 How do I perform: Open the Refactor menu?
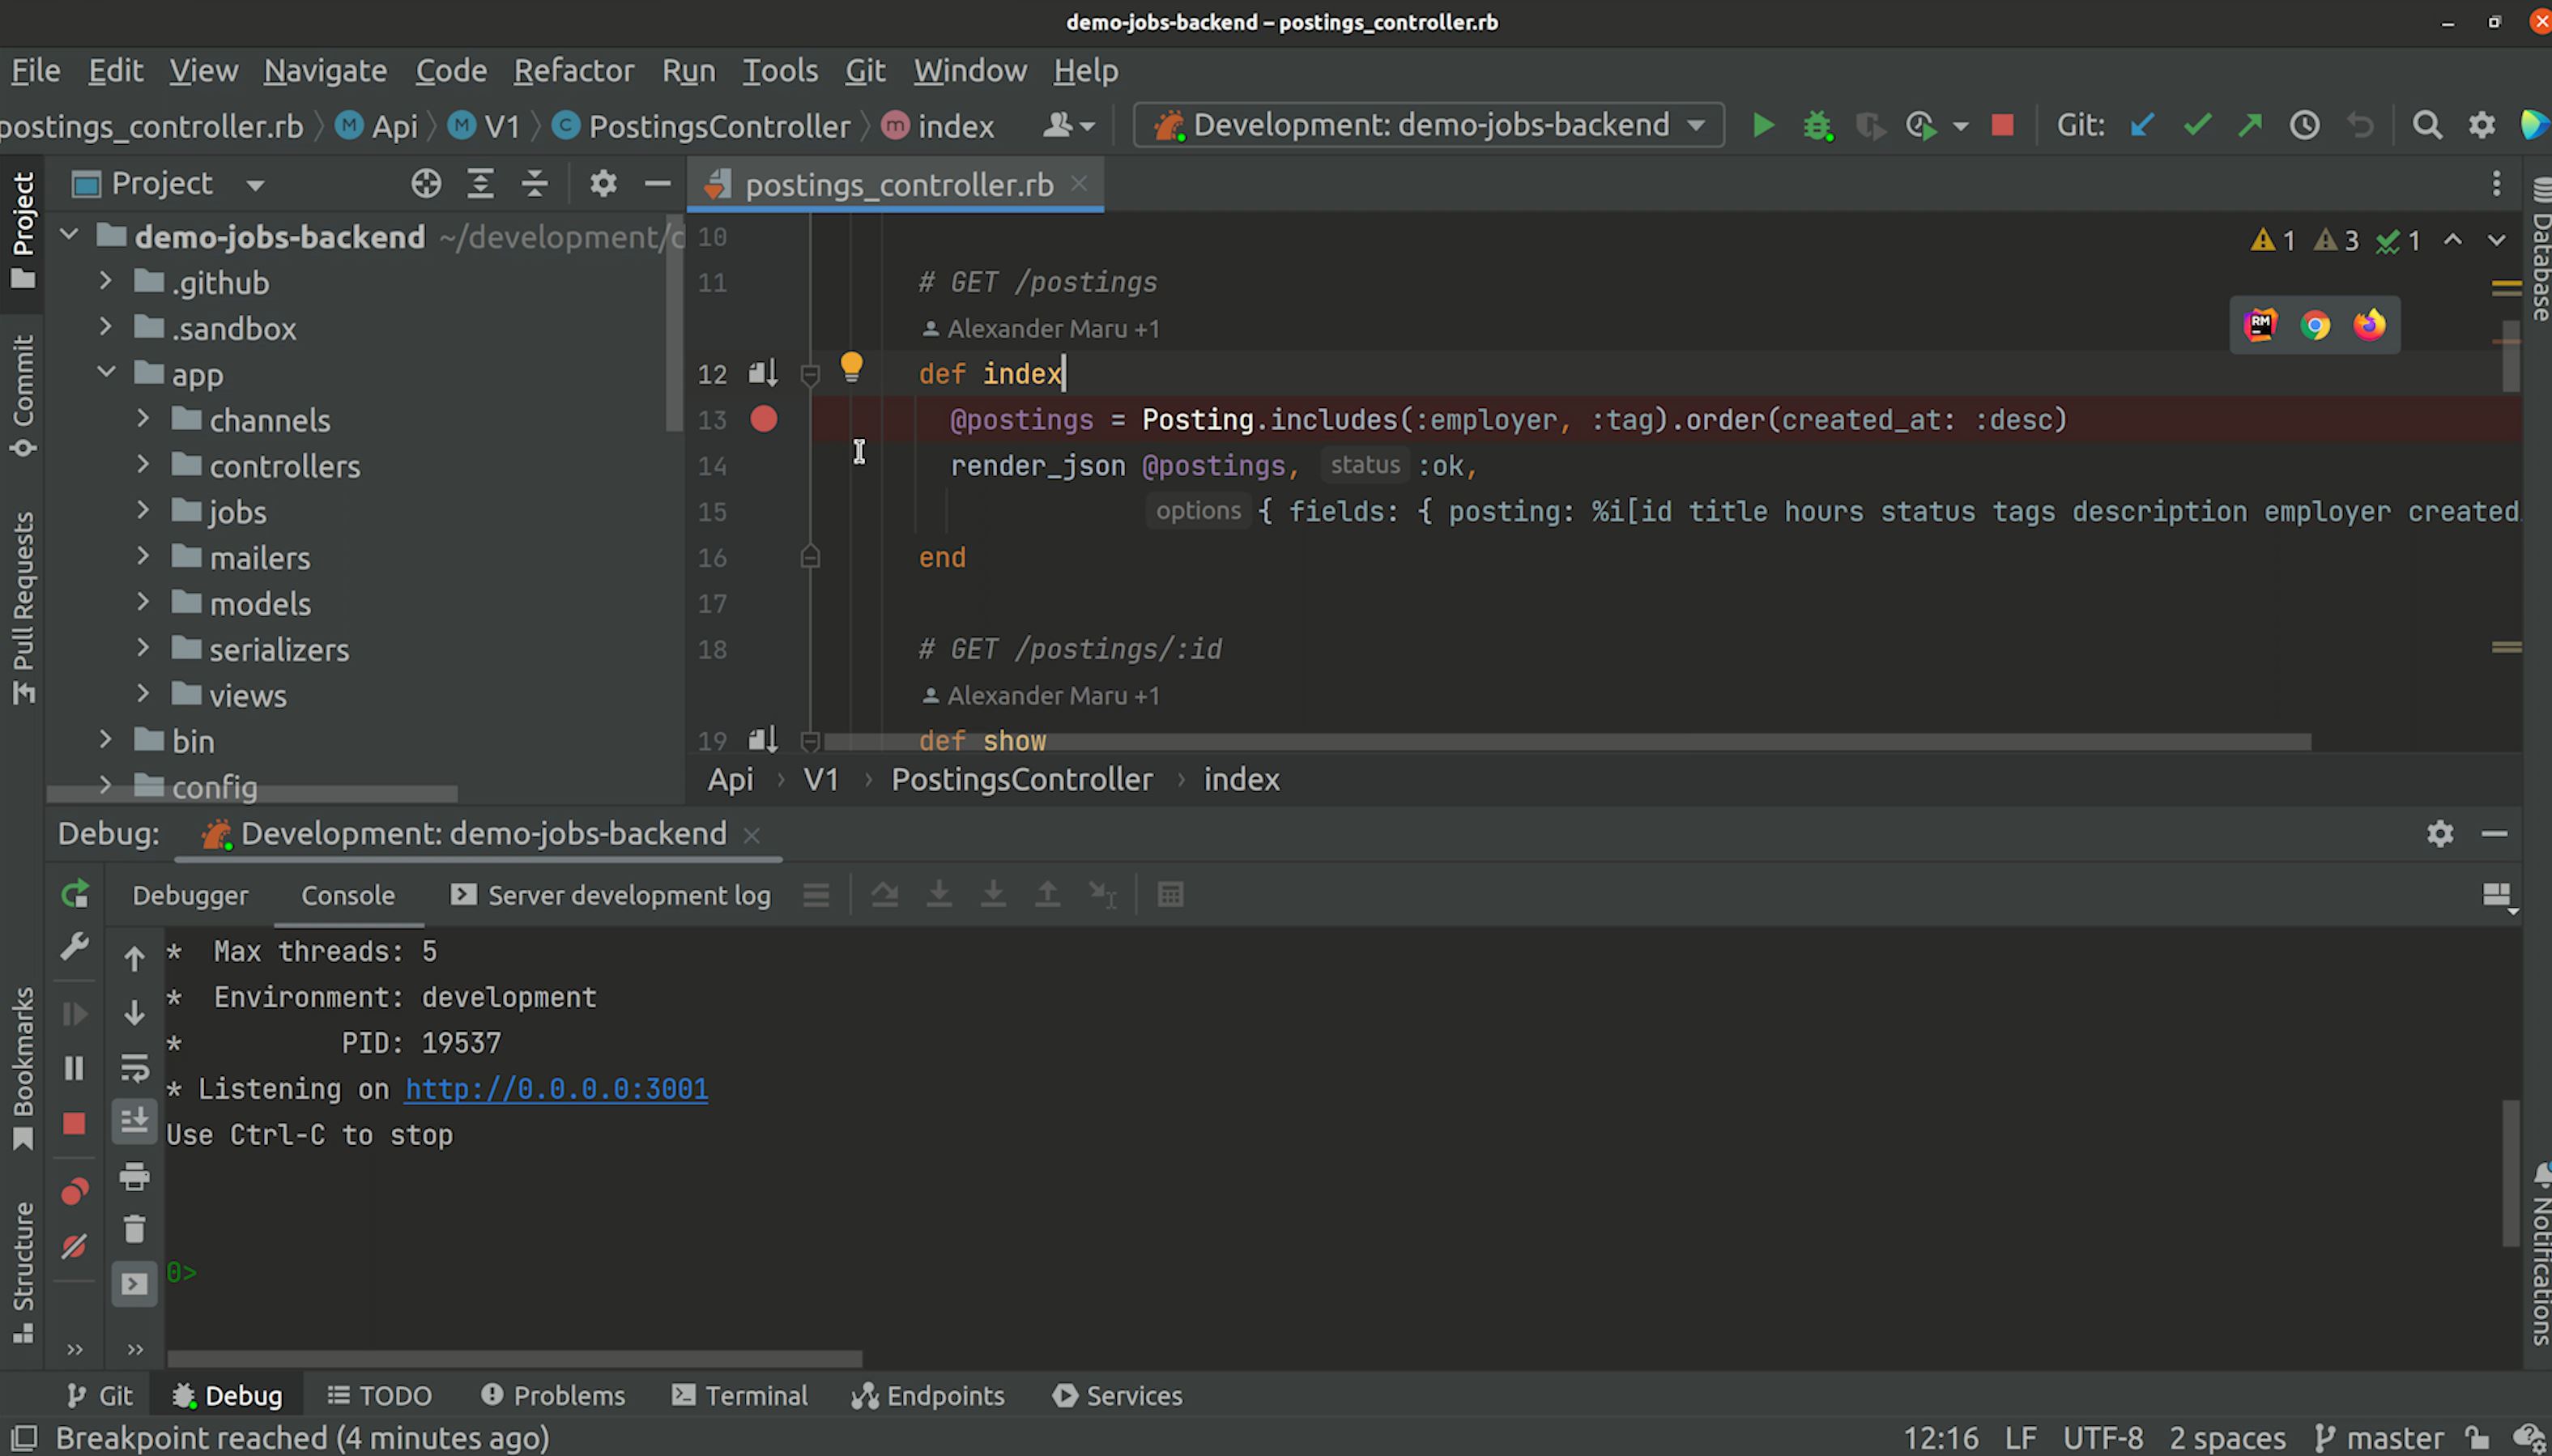pos(573,71)
